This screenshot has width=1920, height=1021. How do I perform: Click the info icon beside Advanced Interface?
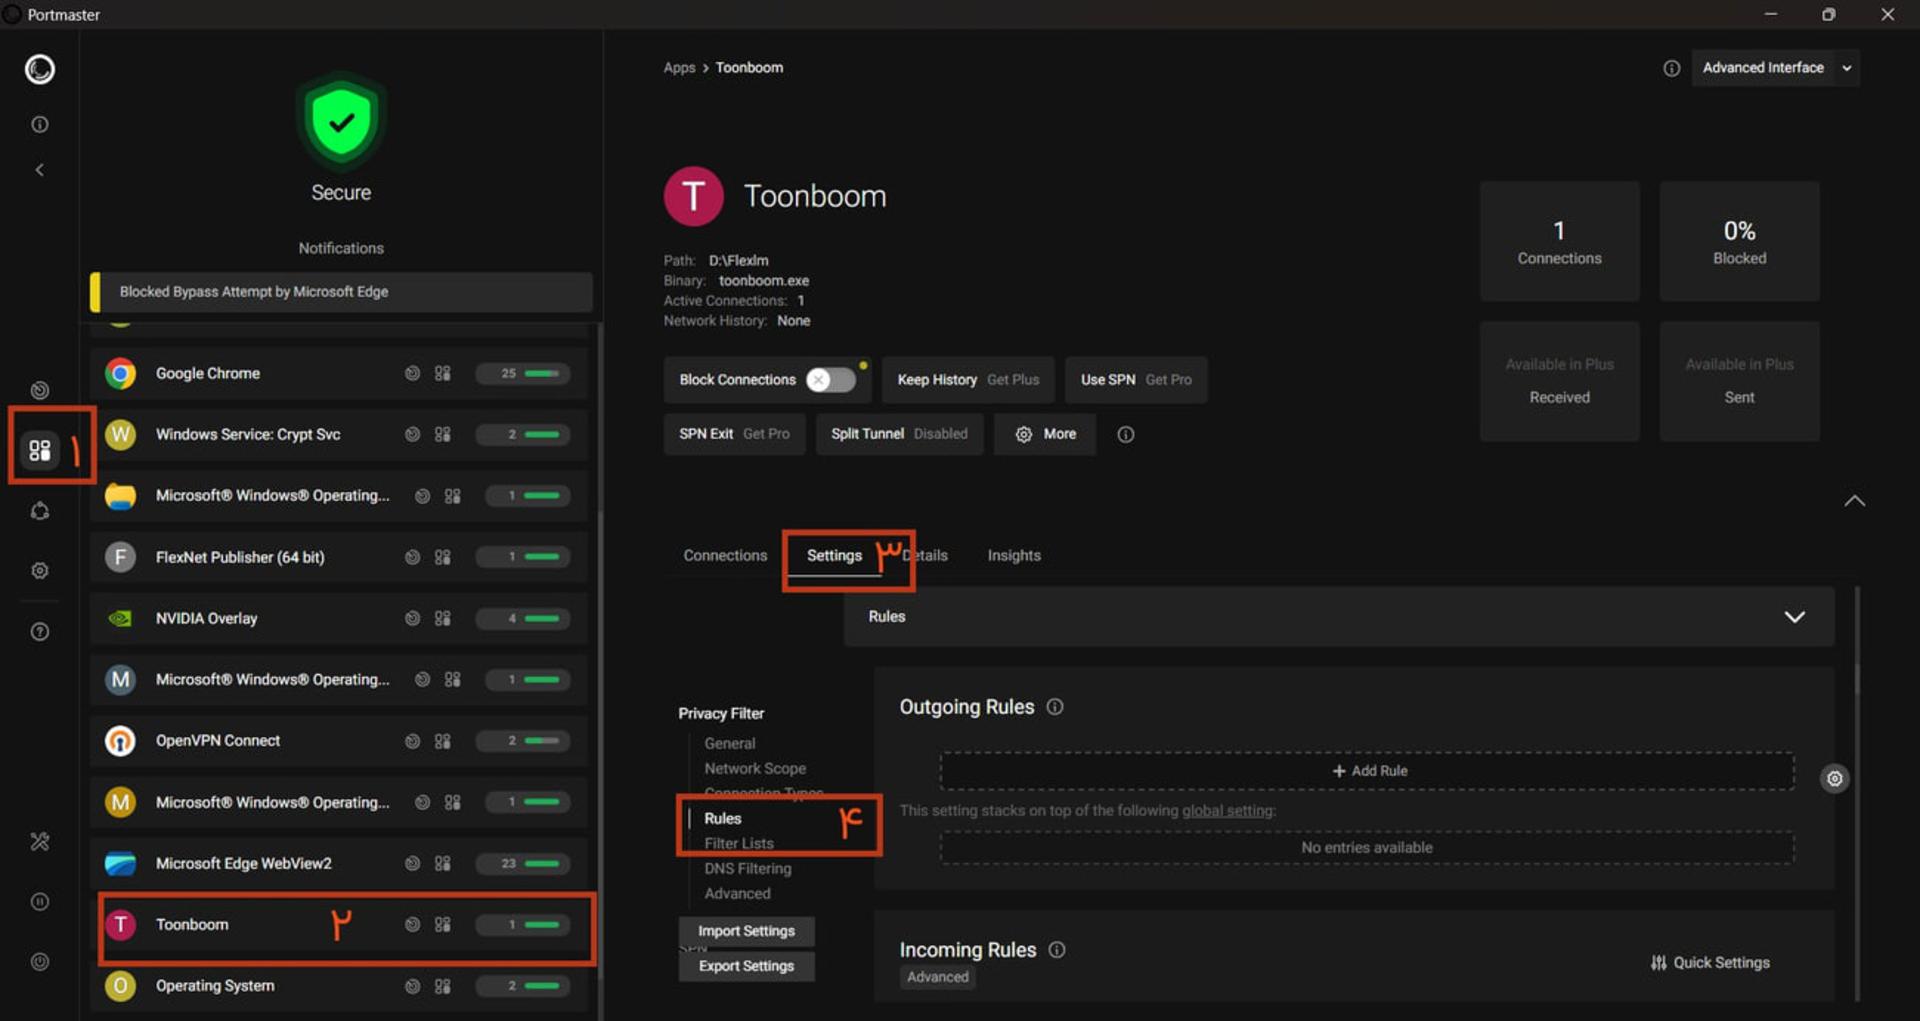pos(1671,68)
